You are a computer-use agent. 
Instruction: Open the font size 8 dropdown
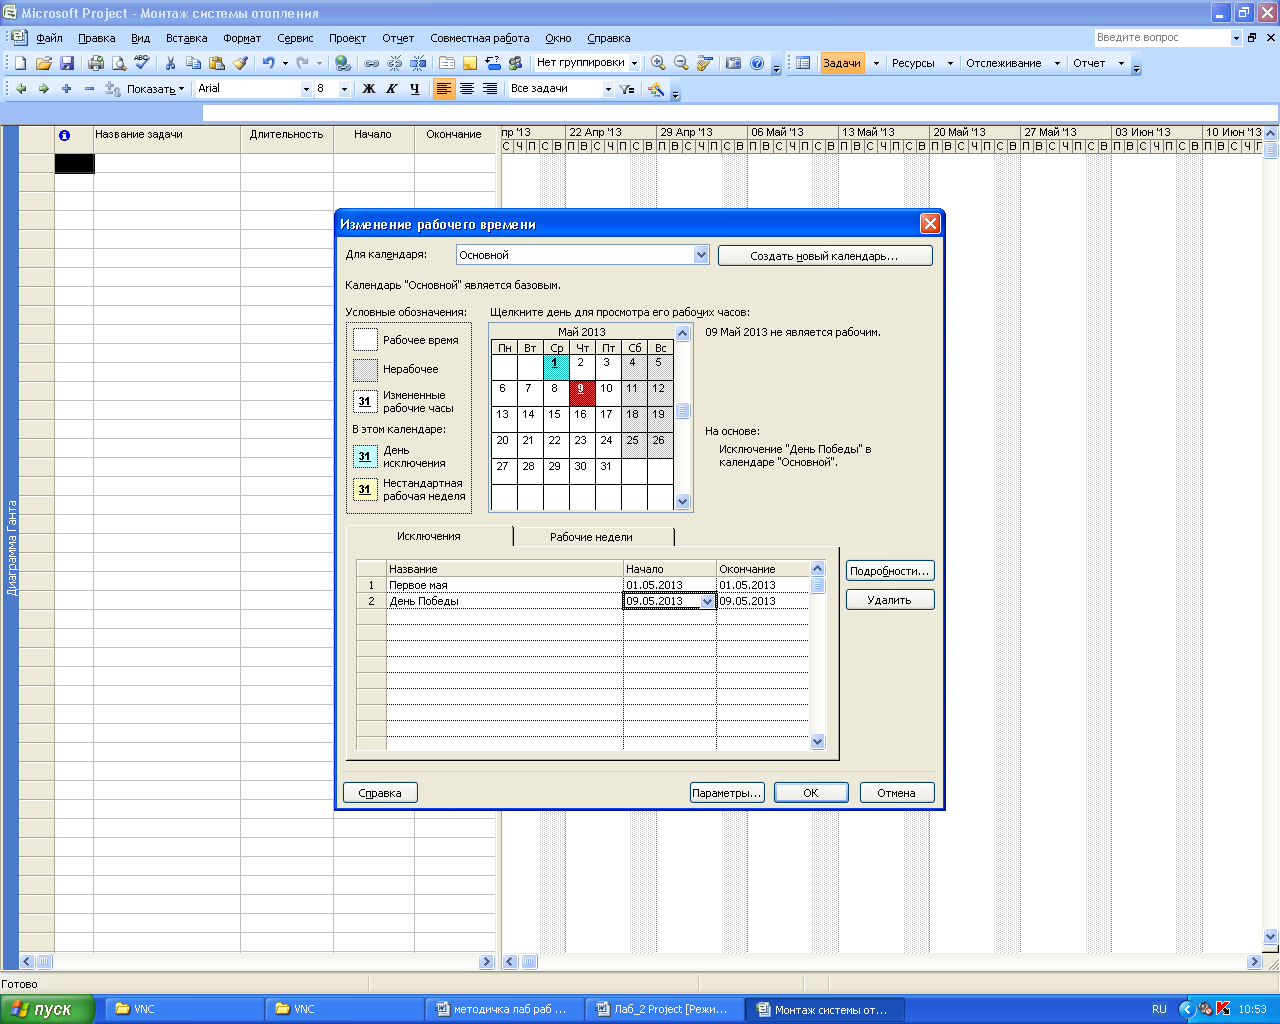(344, 89)
